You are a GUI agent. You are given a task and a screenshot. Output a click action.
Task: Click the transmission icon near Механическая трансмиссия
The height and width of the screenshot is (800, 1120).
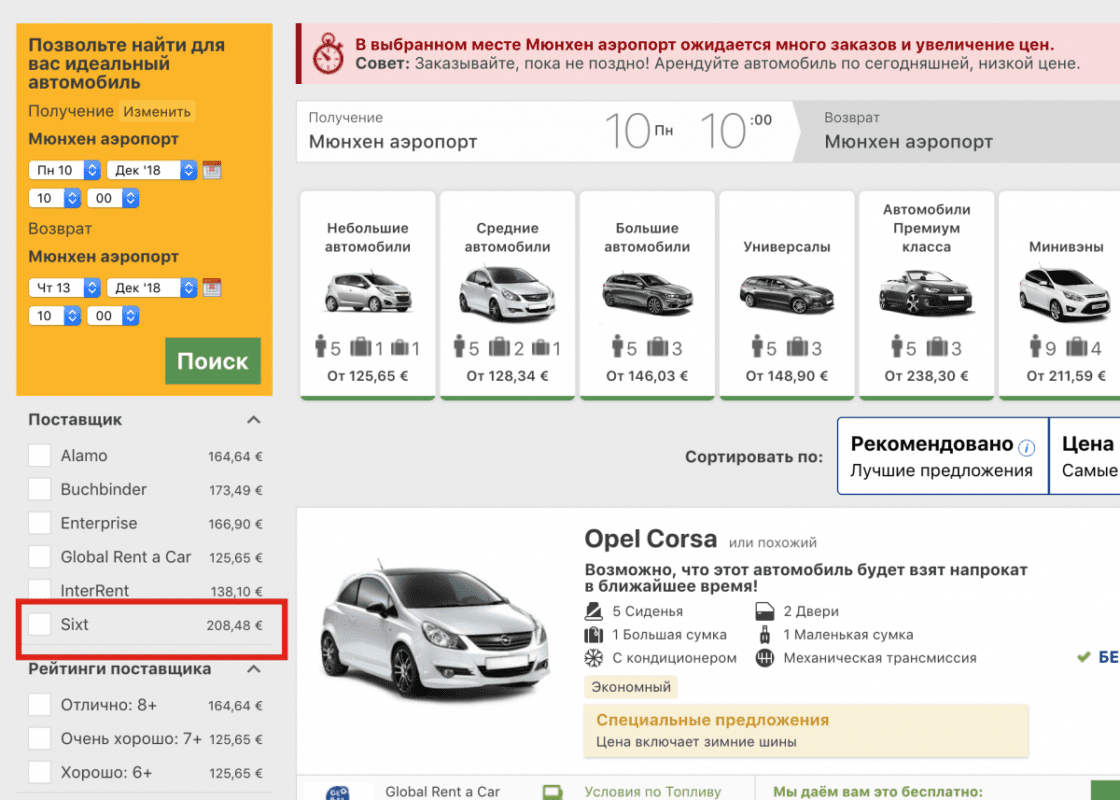point(763,658)
